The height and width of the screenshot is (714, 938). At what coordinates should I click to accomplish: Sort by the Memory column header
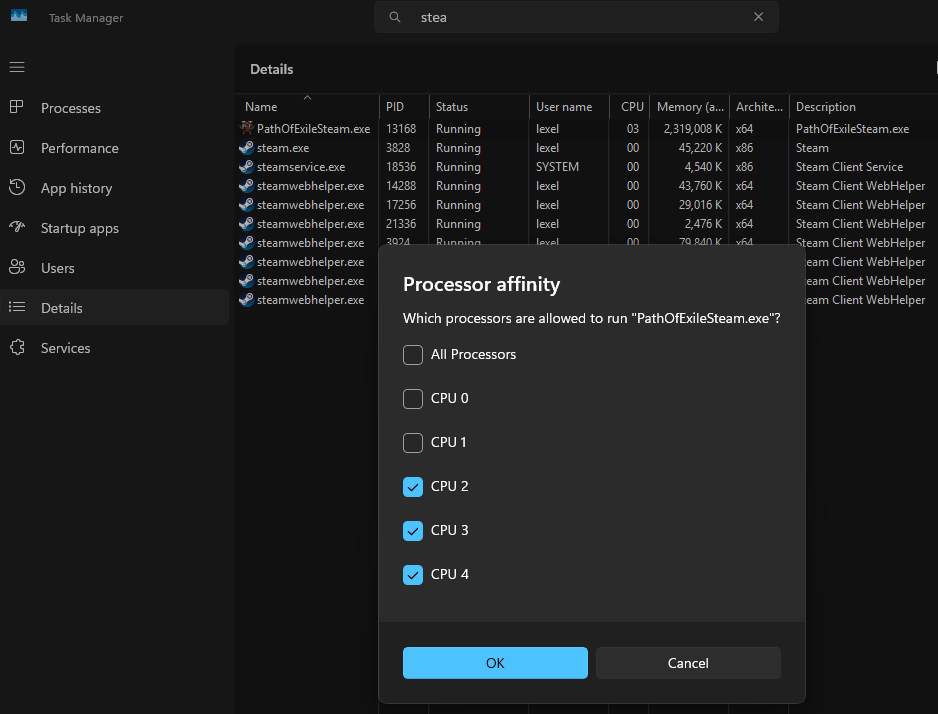click(689, 106)
